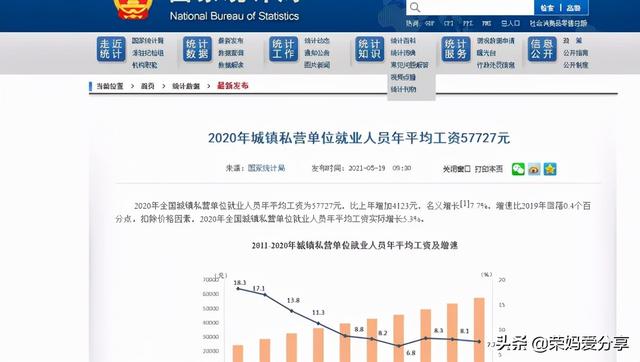Select PMI hot search keyword
640x362 pixels.
click(x=487, y=24)
